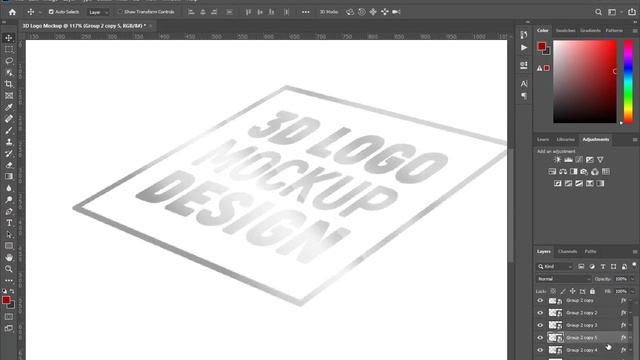Image resolution: width=640 pixels, height=360 pixels.
Task: Open the search icon in options bar
Action: coord(598,12)
